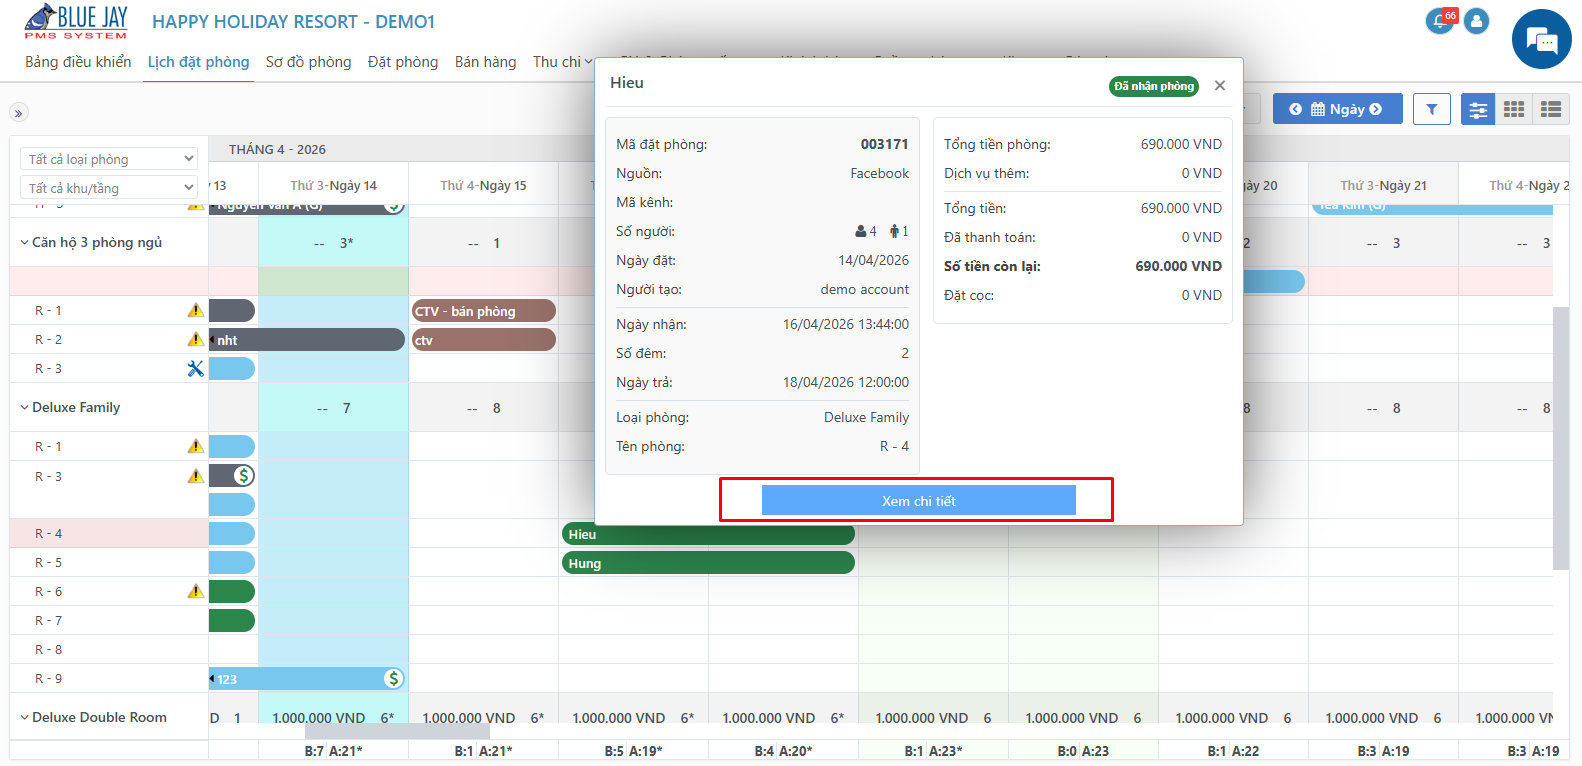The image size is (1582, 766).
Task: Switch to list rows view
Action: pos(1551,109)
